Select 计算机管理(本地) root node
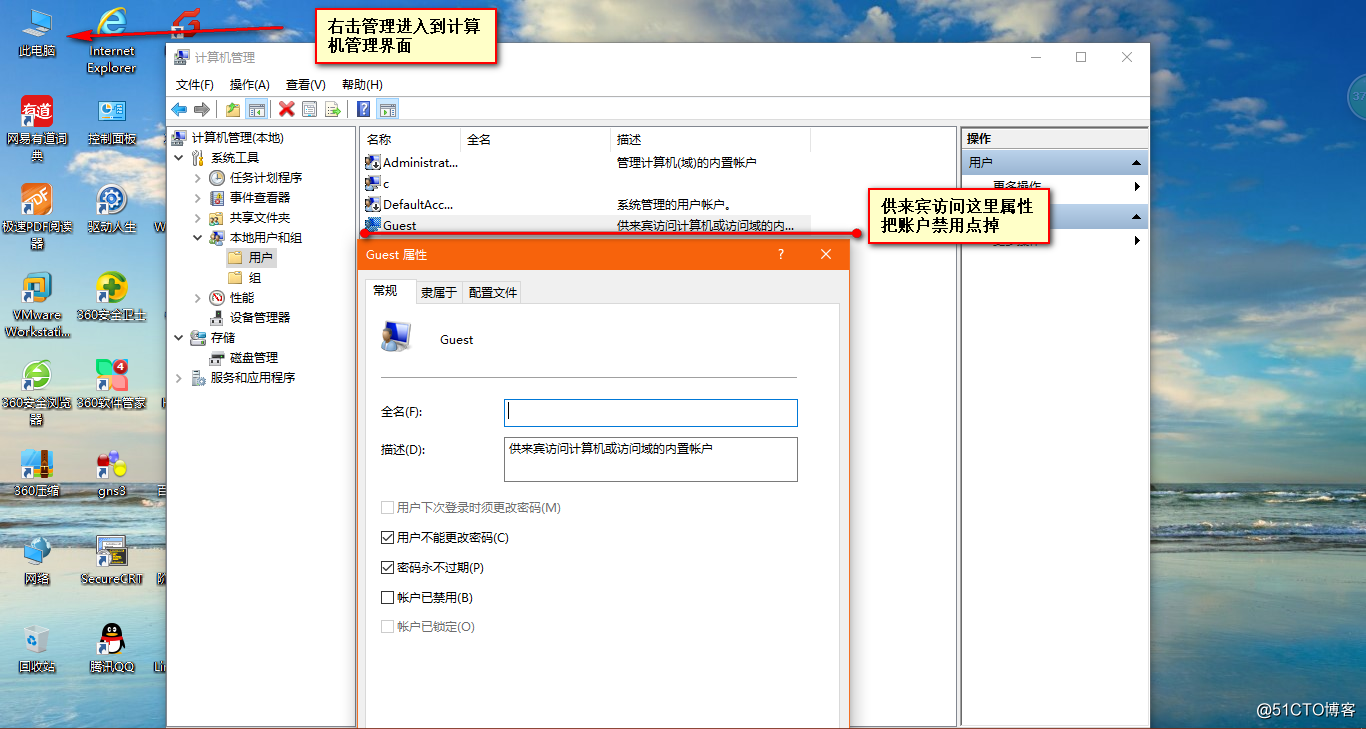 [228, 138]
